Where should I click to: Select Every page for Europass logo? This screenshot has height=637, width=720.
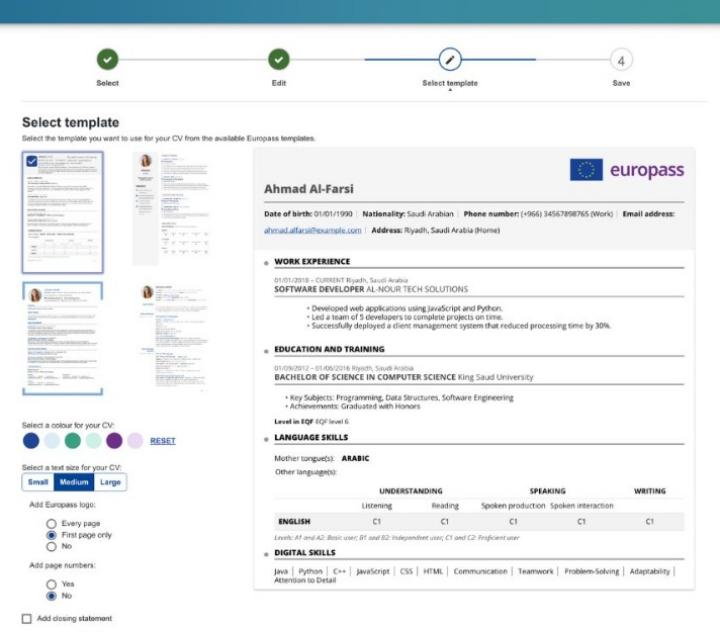coord(51,524)
